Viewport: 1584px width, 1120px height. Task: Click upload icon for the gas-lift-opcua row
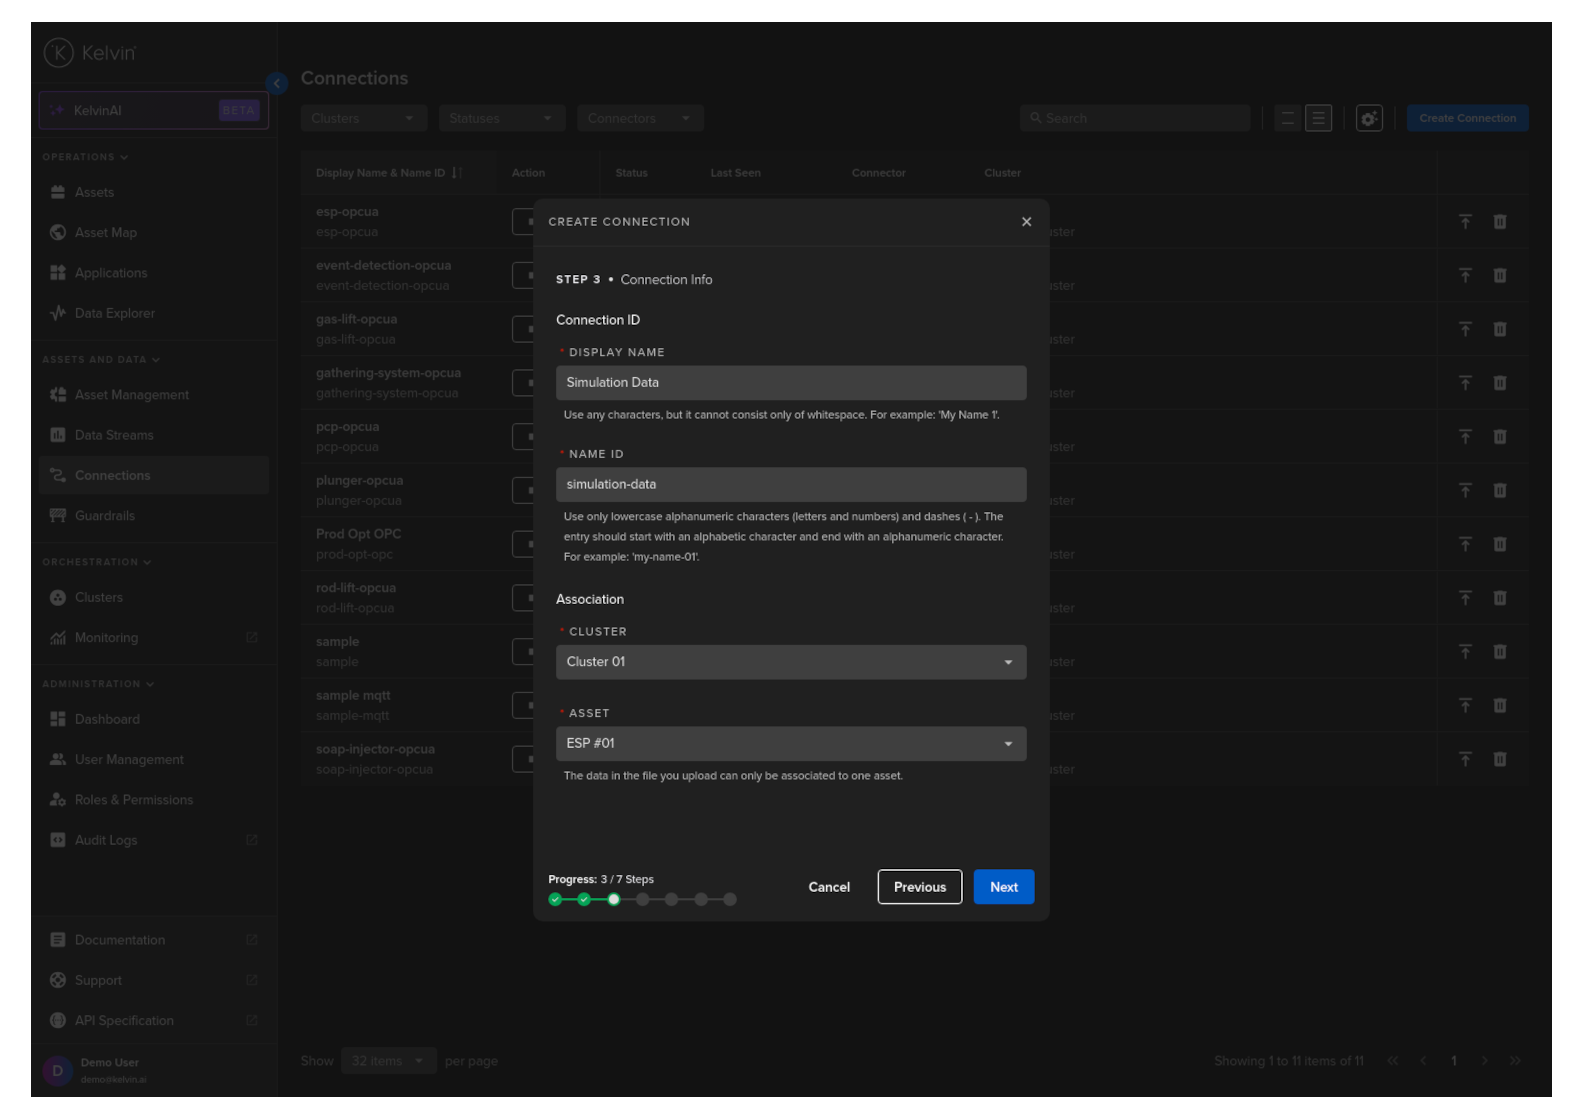1465,329
